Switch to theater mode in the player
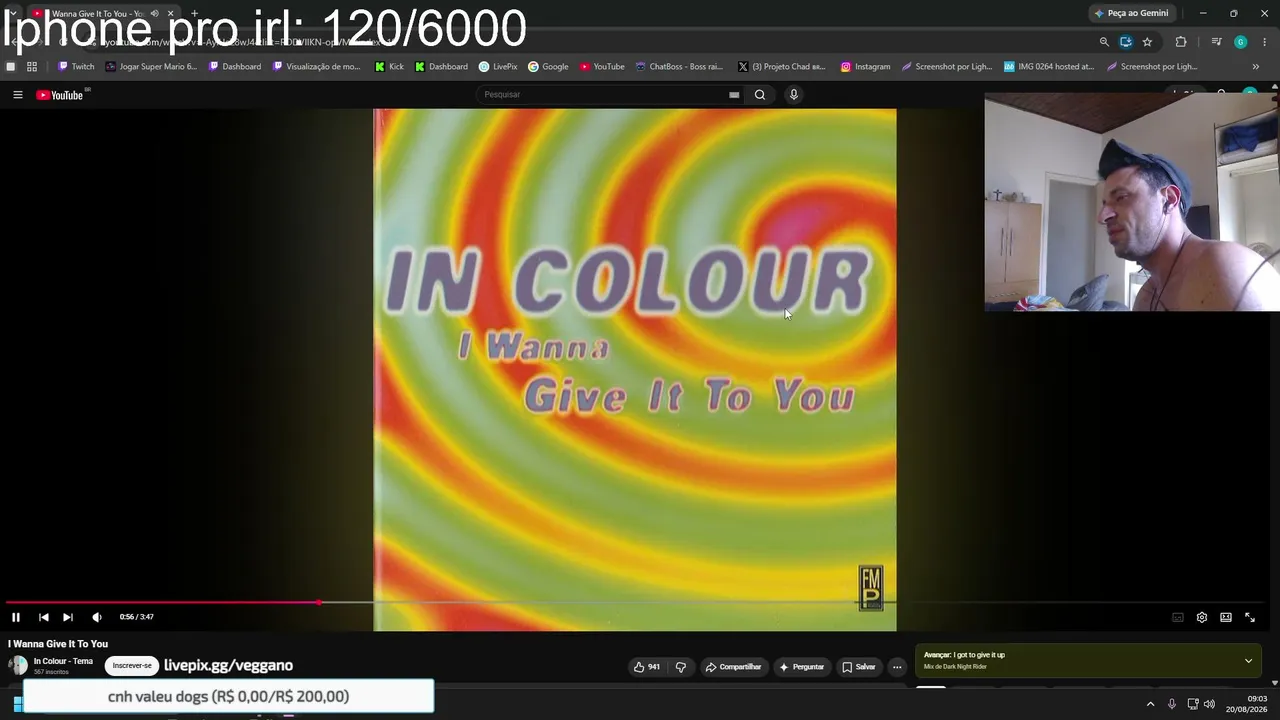This screenshot has height=720, width=1280. 1226,617
